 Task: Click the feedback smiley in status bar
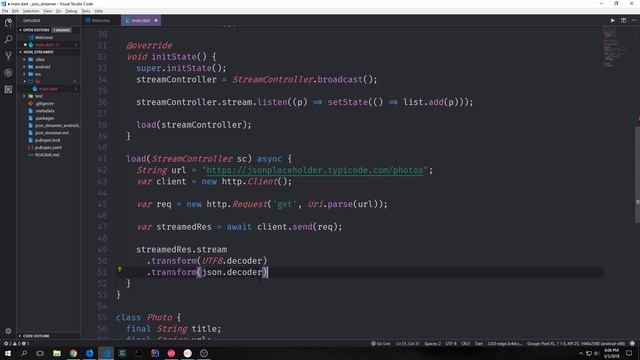[x=632, y=344]
